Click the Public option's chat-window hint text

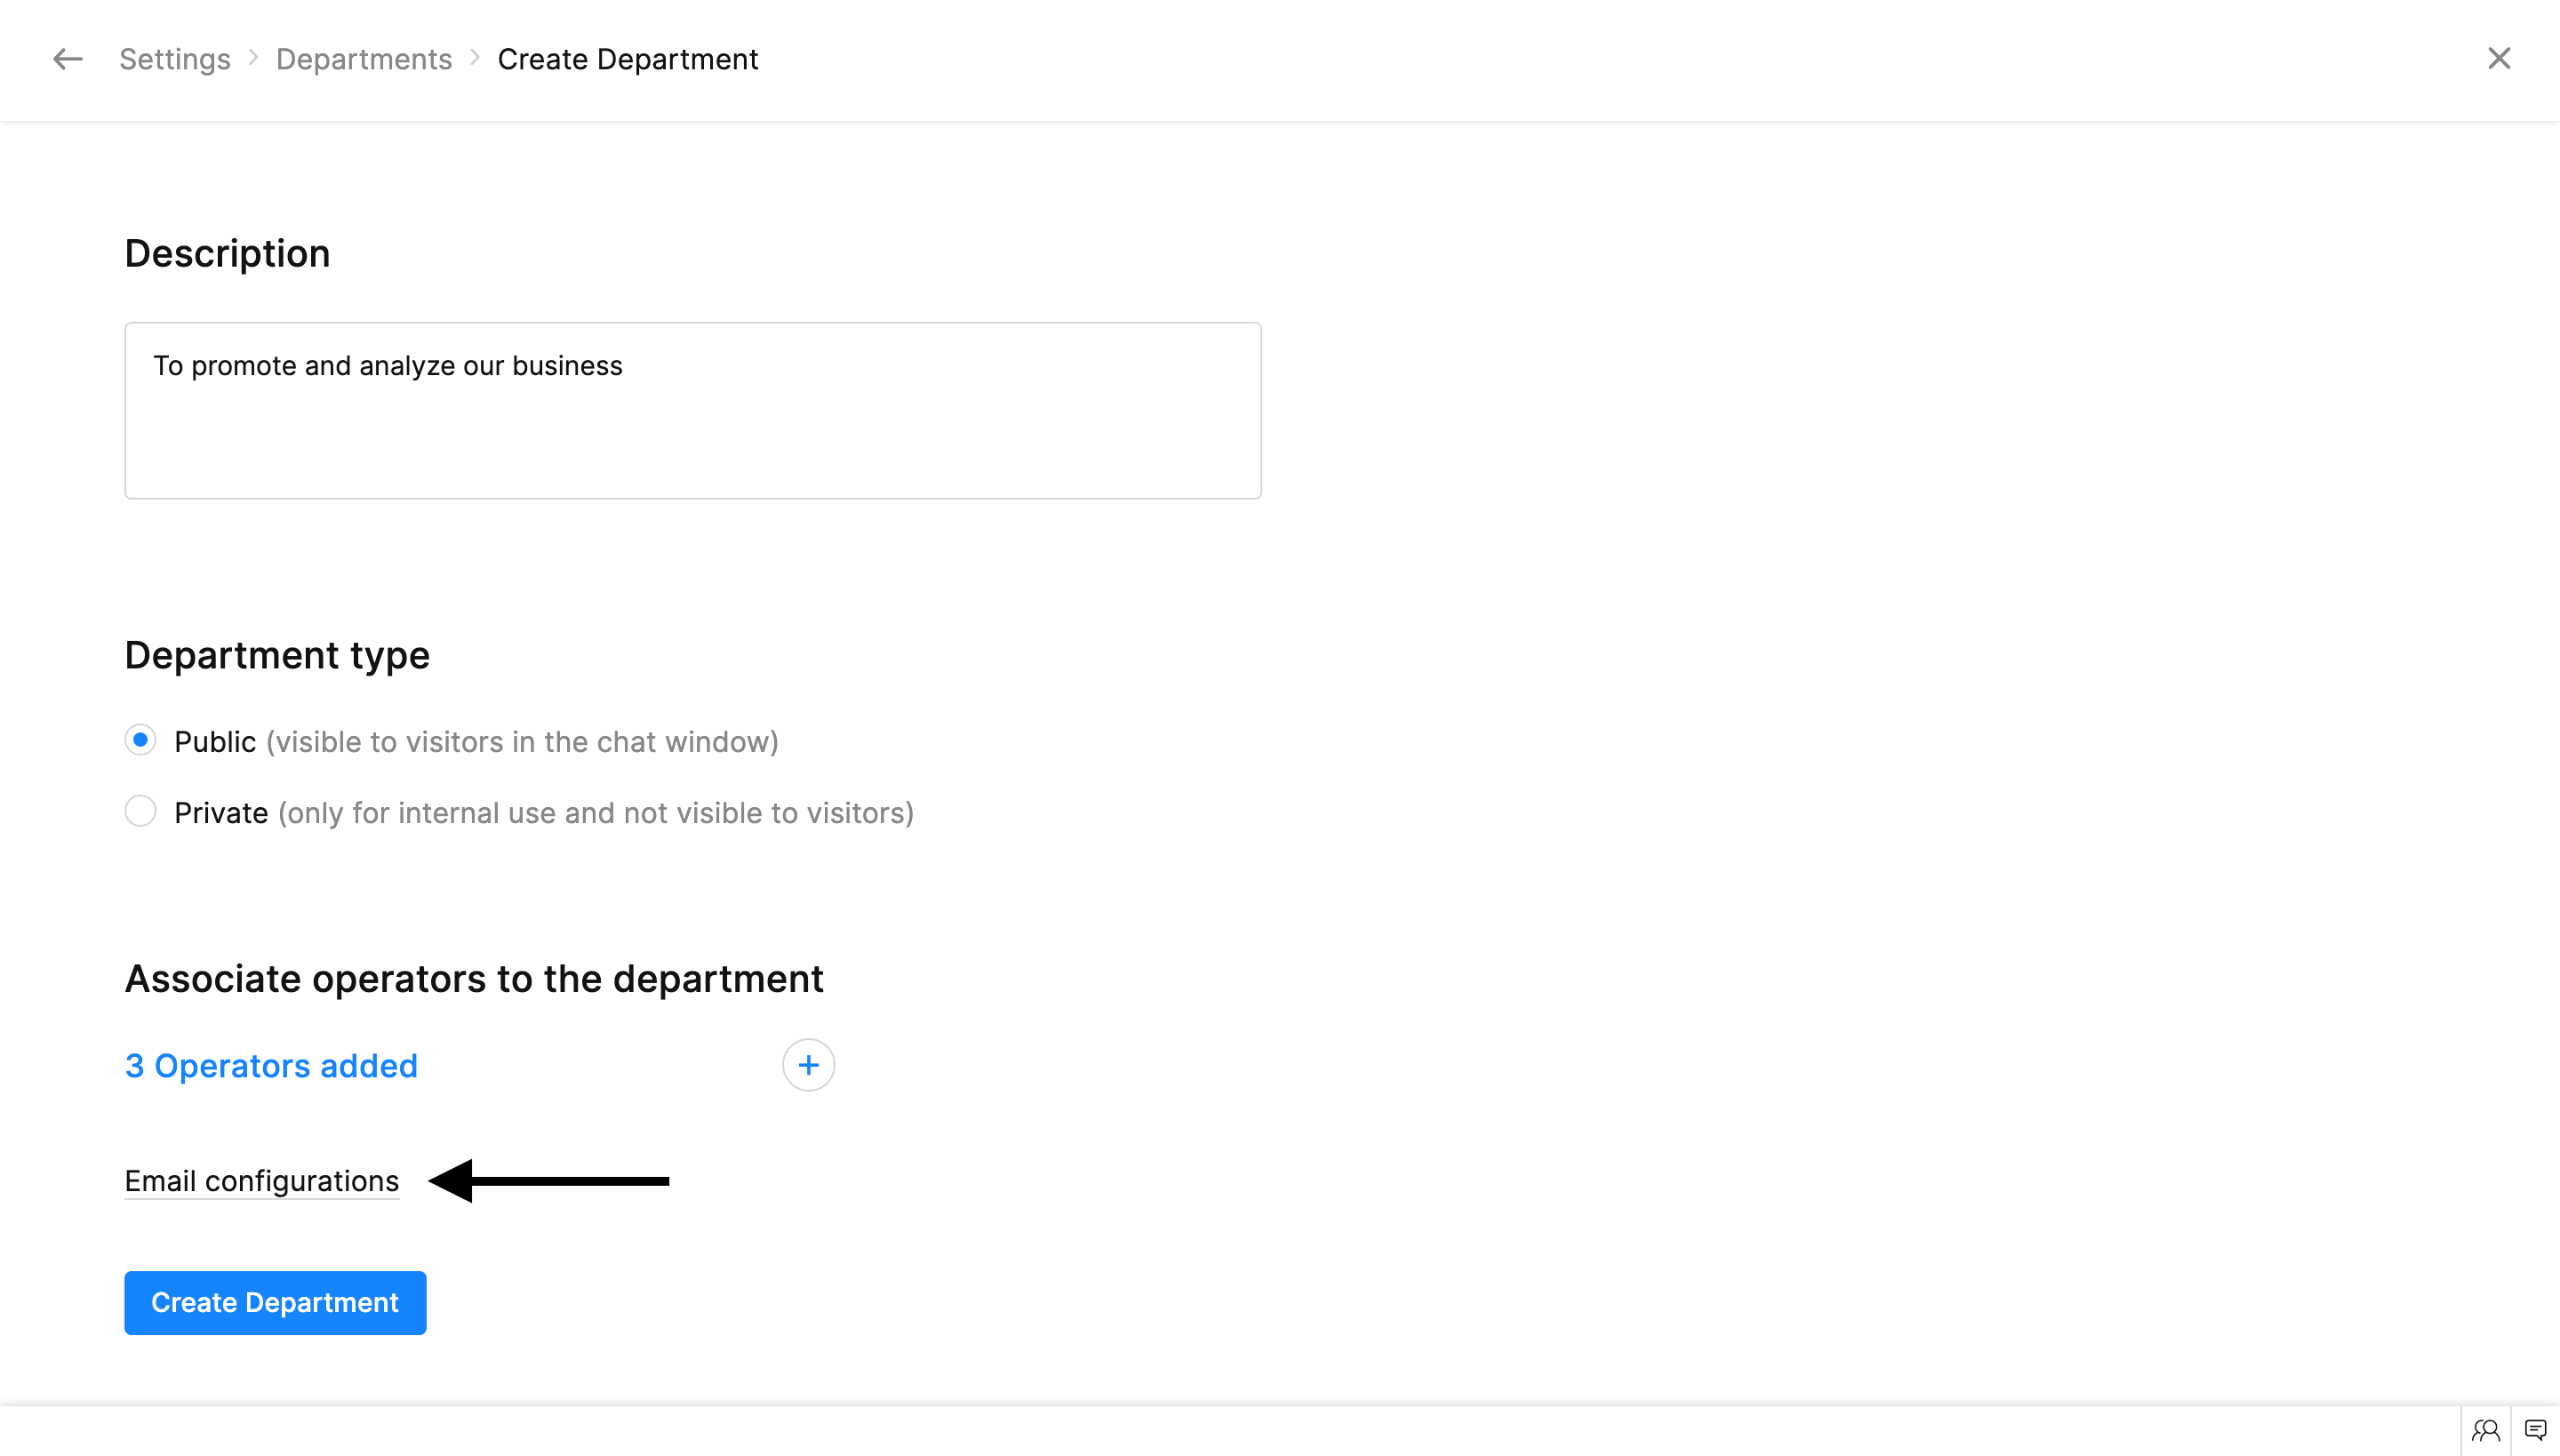click(x=522, y=742)
